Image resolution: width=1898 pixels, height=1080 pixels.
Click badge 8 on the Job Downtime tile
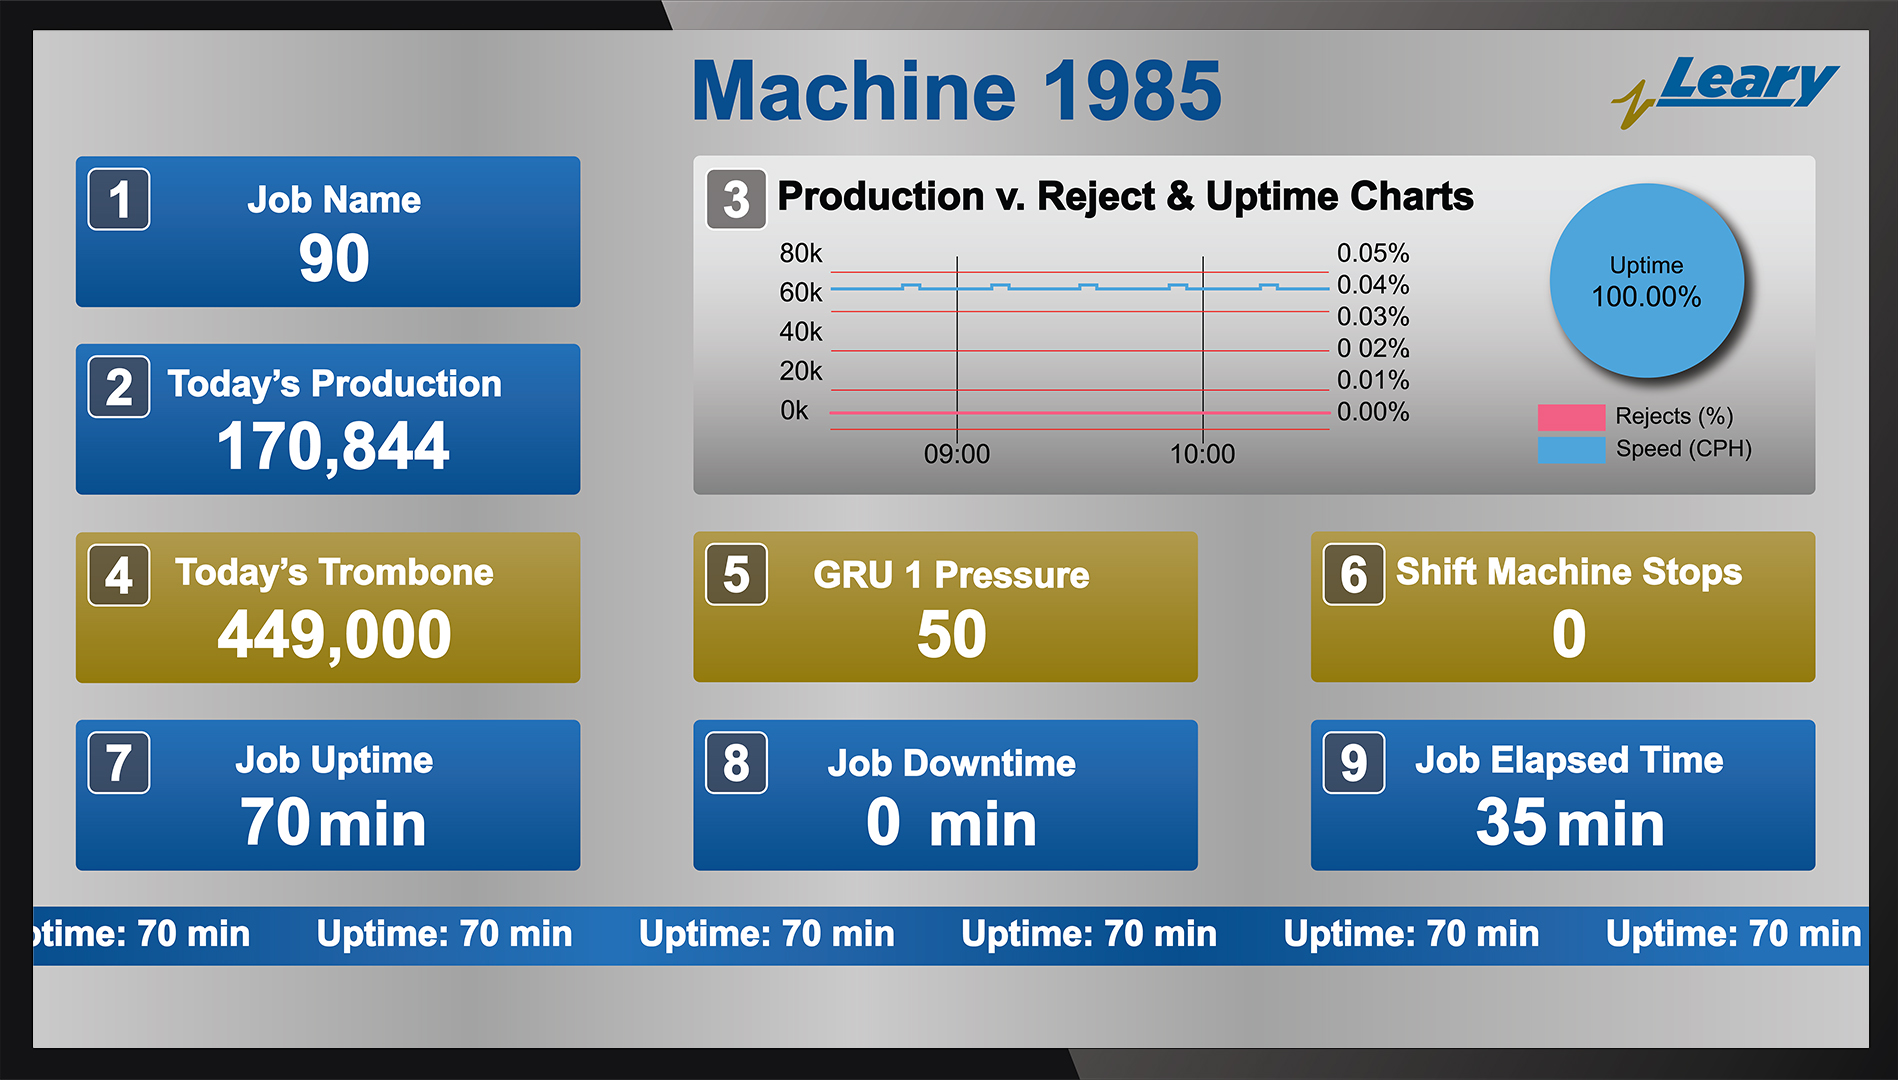point(735,763)
